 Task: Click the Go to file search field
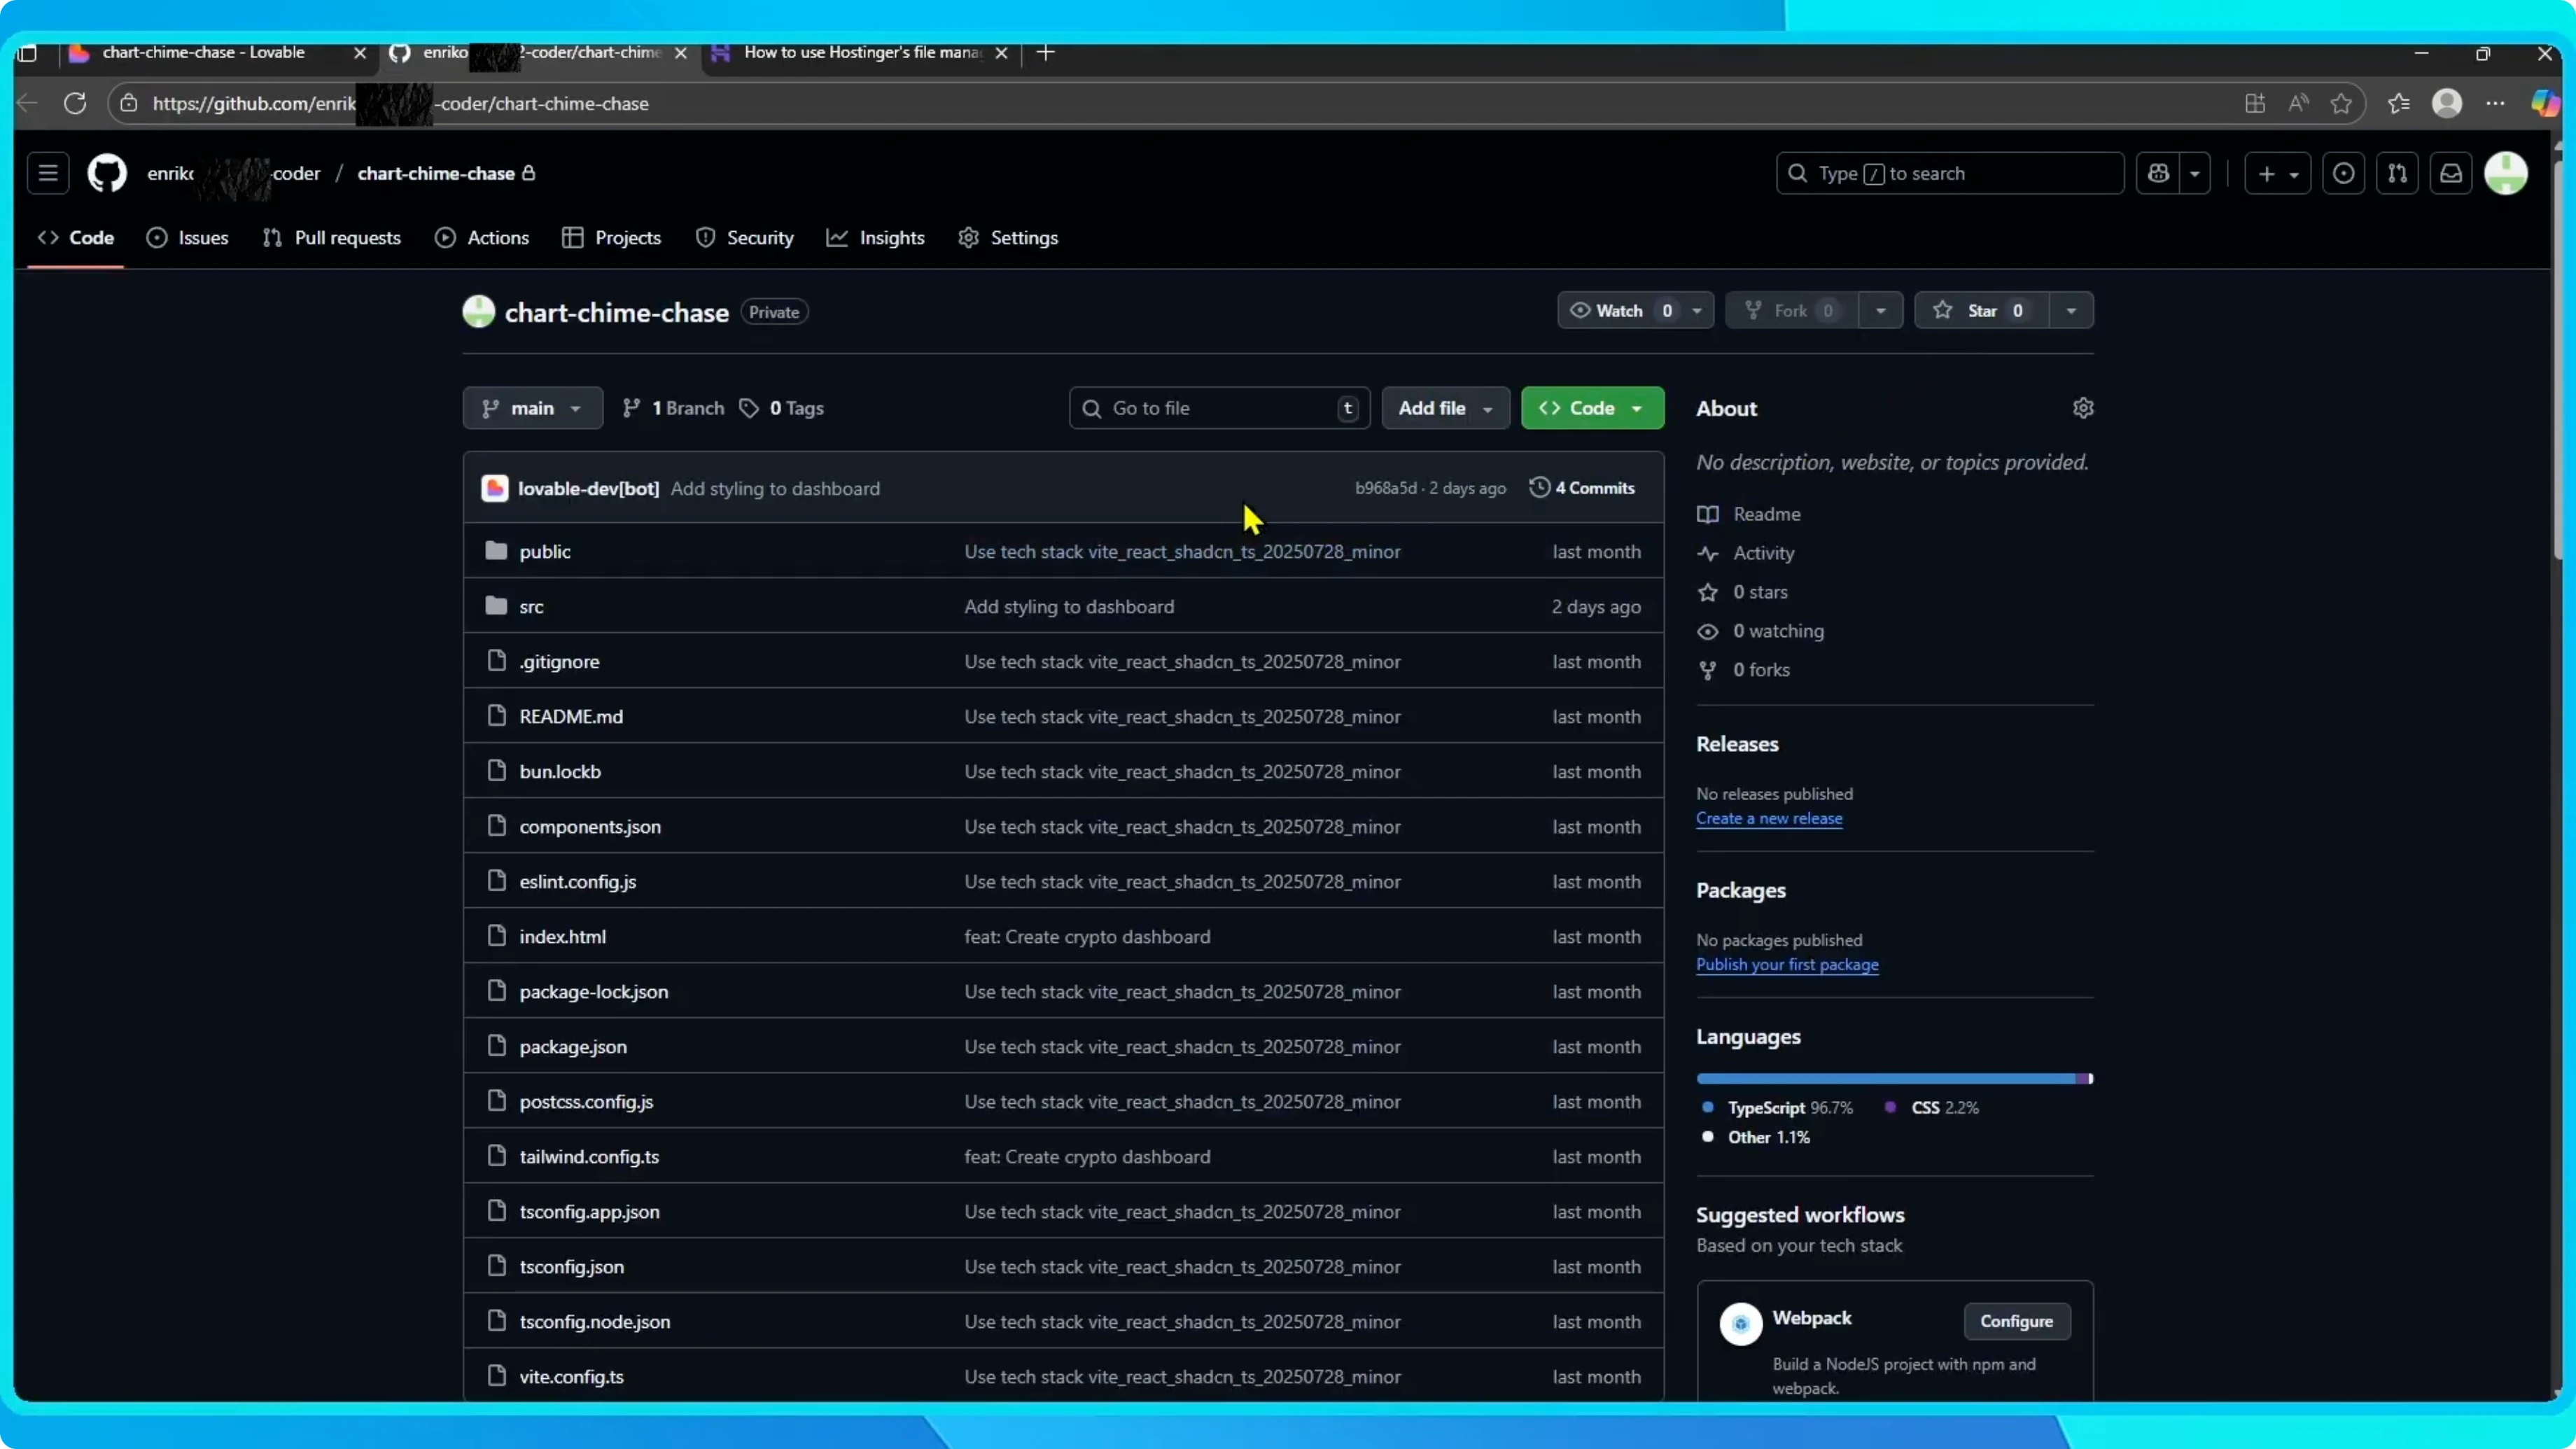click(1219, 408)
